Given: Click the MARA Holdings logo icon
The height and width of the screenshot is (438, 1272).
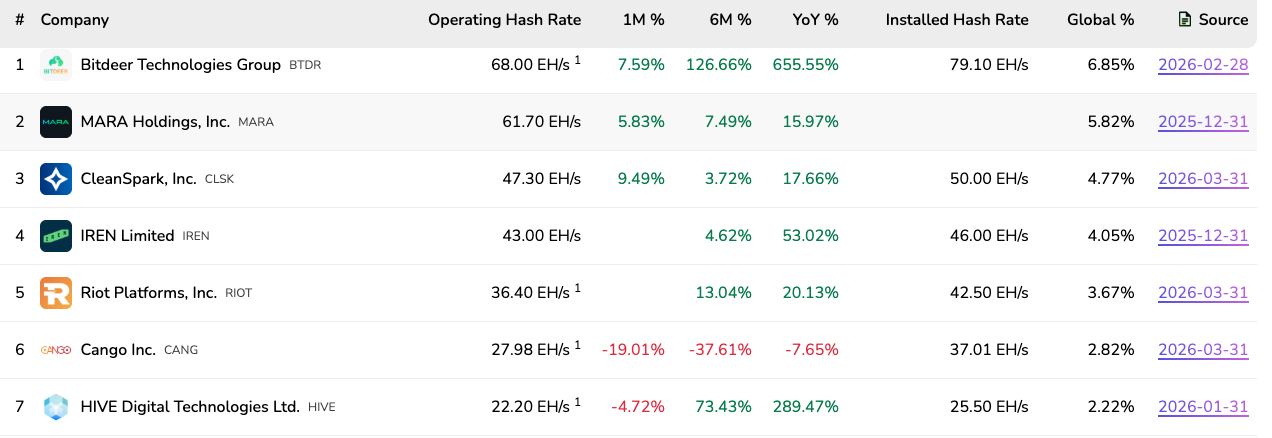Looking at the screenshot, I should 56,122.
